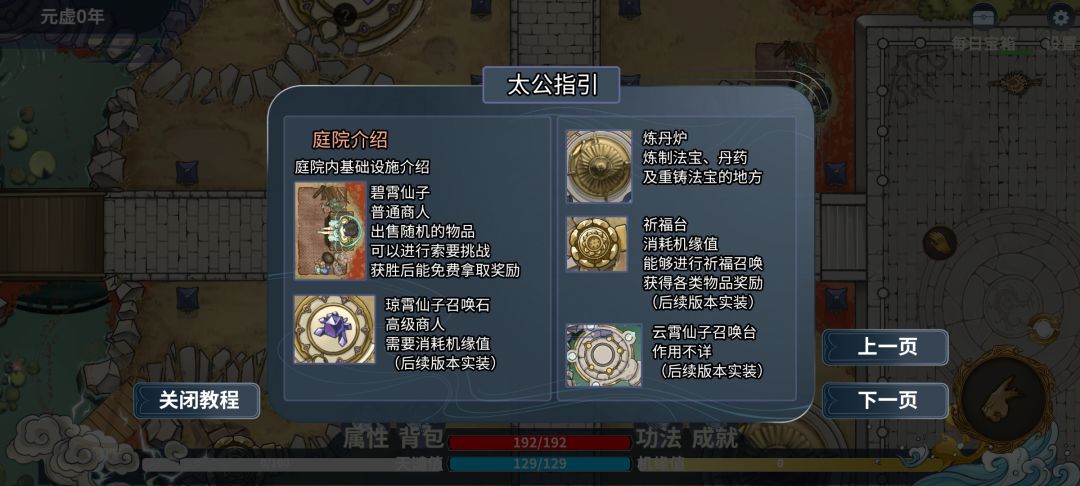Screen dimensions: 1080x486
Task: Click the 云霄仙子召唤台 stone circle icon
Action: point(603,355)
